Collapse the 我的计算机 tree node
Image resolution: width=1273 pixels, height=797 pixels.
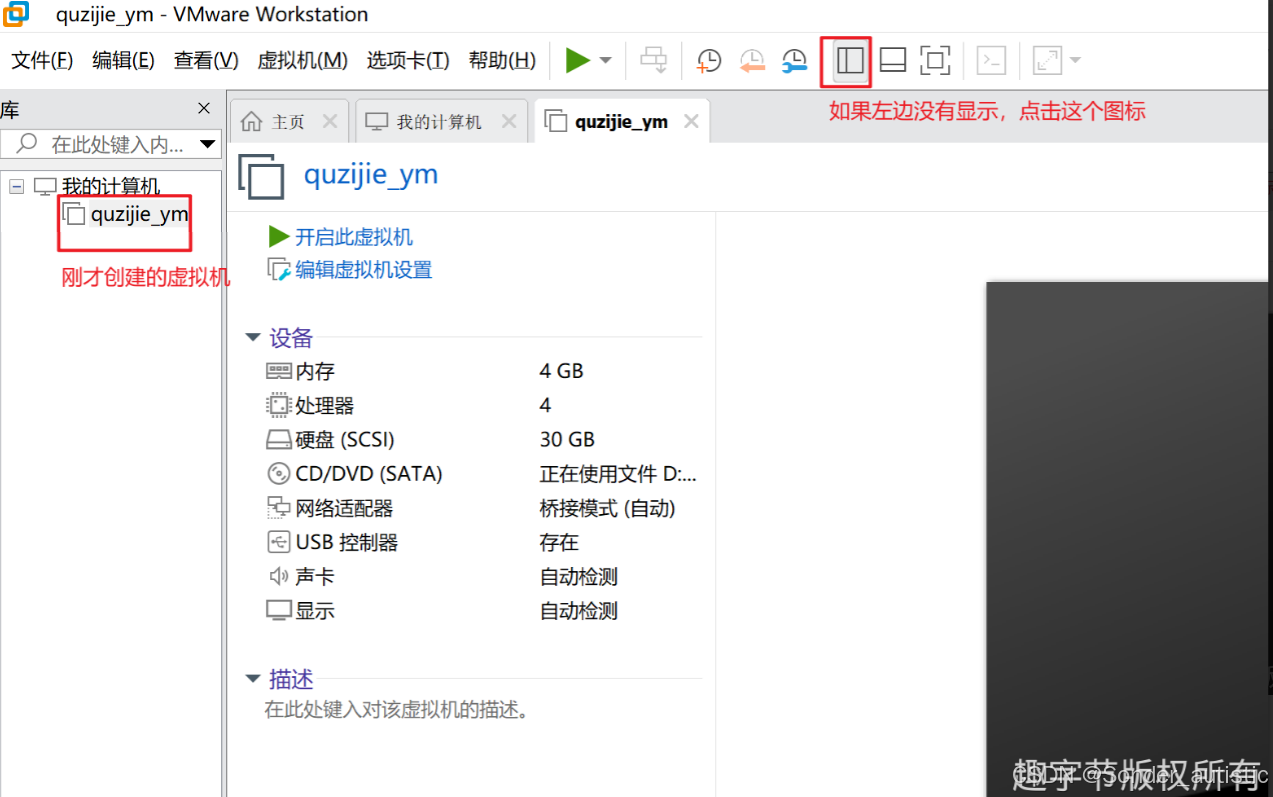16,186
